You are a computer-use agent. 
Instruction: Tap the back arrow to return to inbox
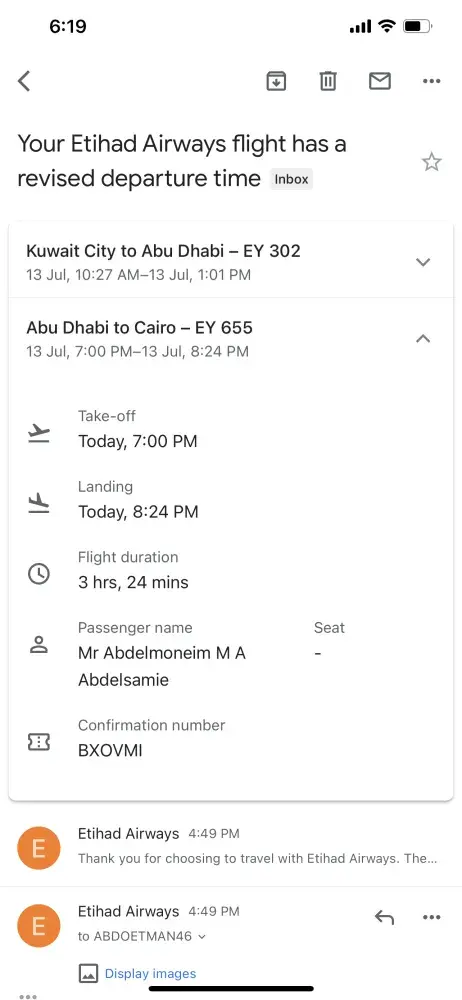point(24,81)
